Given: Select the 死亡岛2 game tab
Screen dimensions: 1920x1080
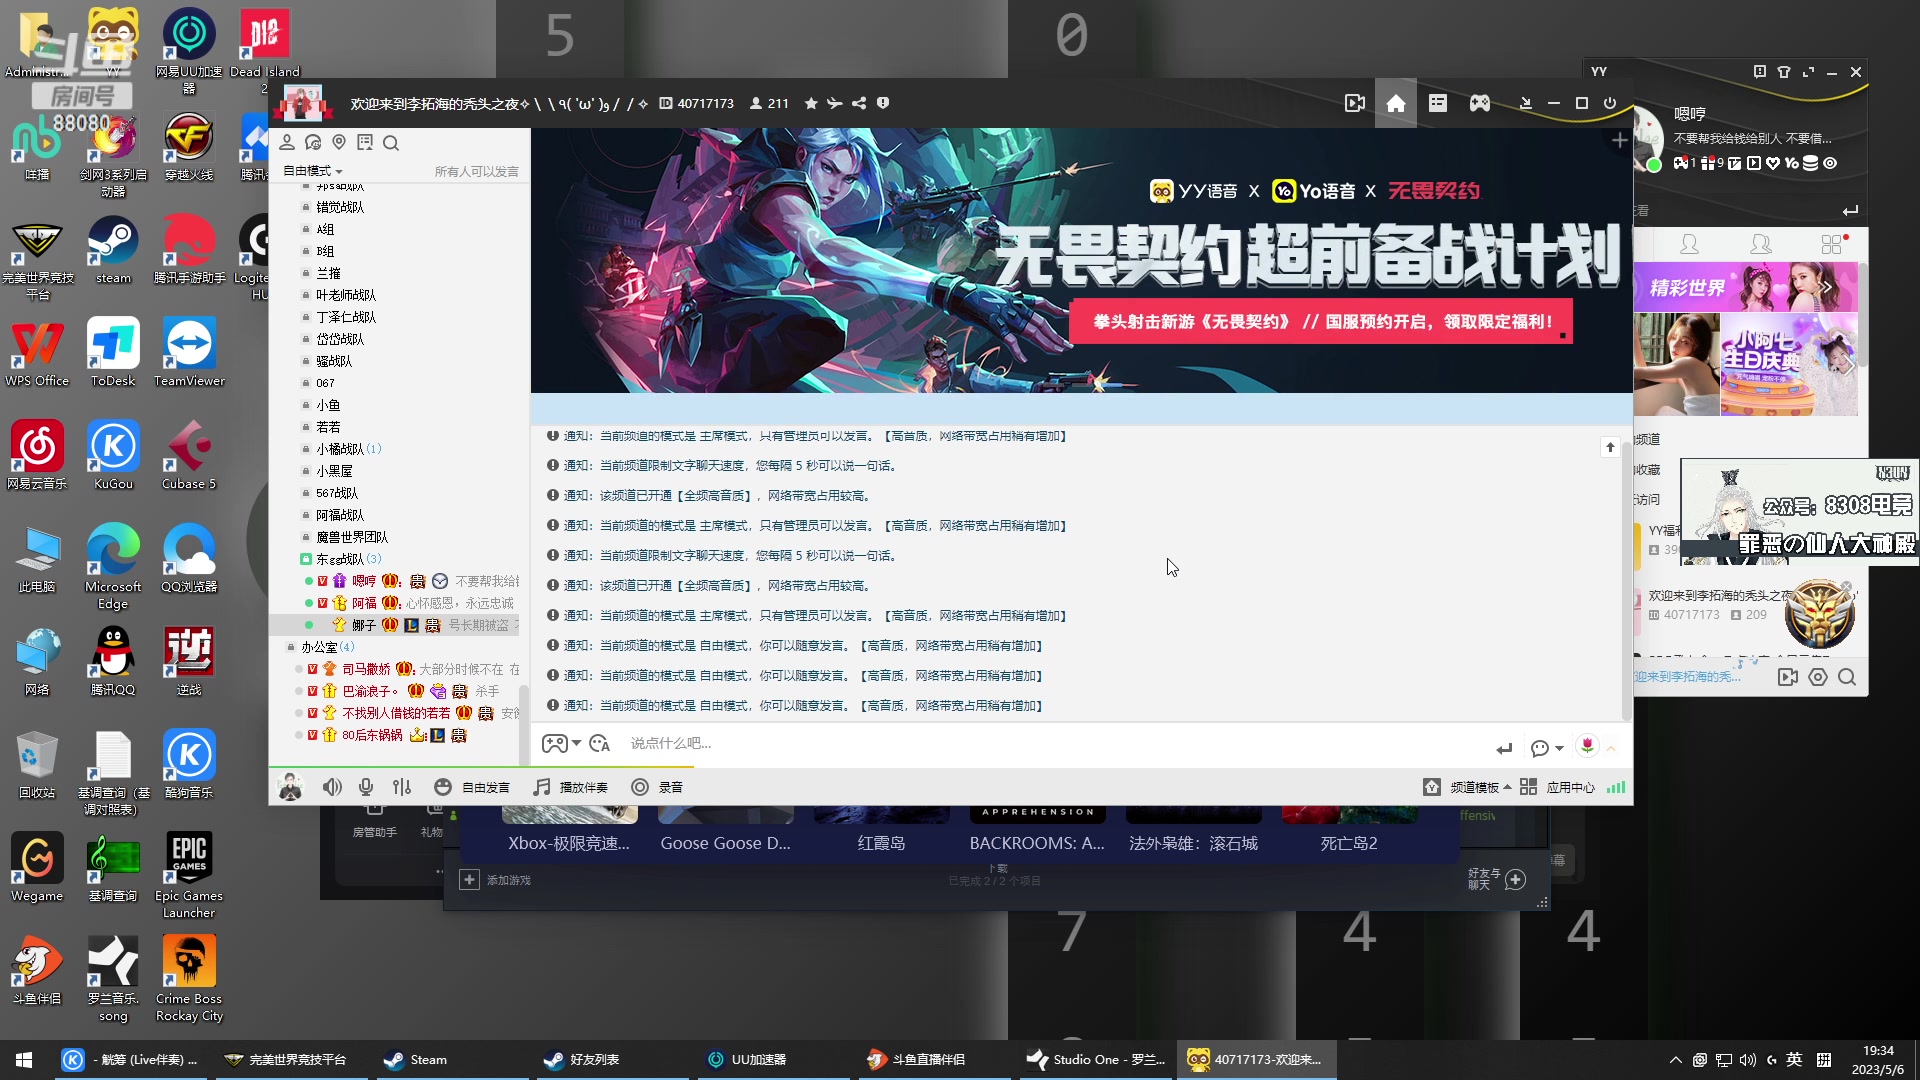Looking at the screenshot, I should [1348, 843].
